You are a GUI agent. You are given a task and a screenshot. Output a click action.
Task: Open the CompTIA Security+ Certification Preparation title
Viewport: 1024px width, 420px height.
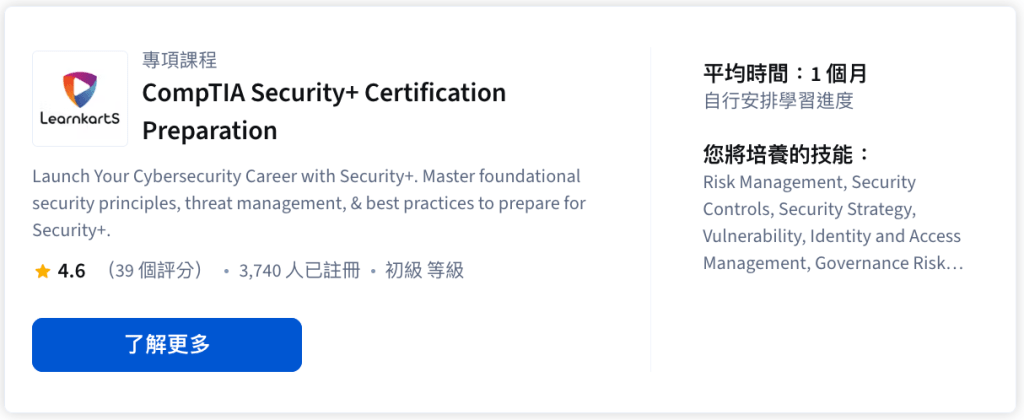coord(324,111)
